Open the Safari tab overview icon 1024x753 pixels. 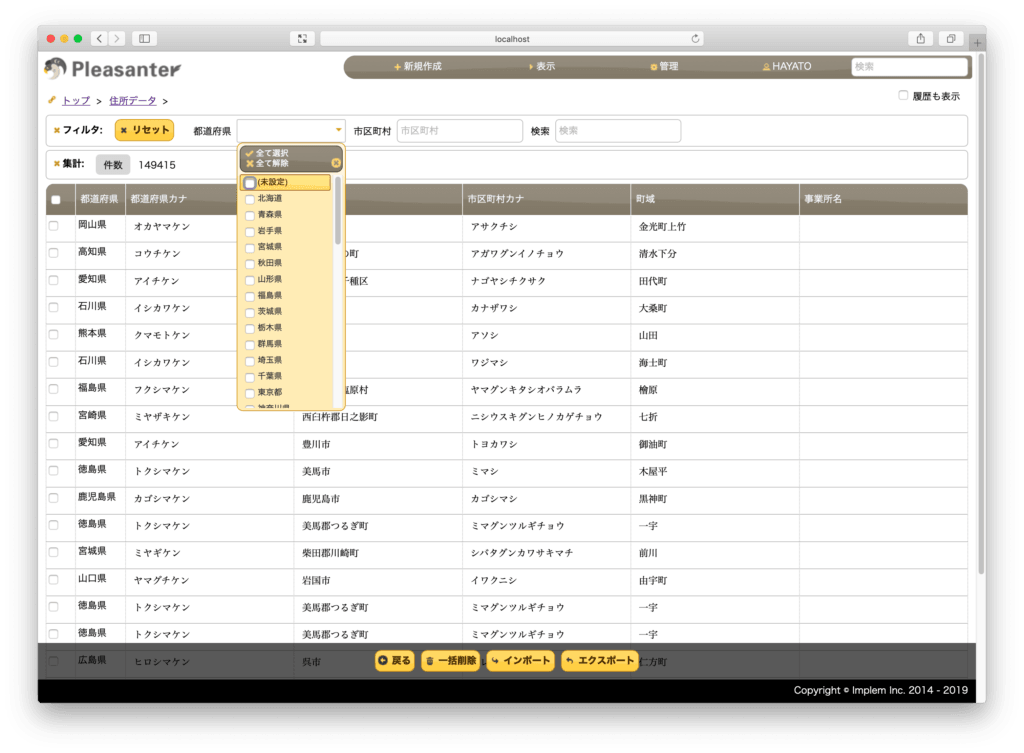(951, 39)
